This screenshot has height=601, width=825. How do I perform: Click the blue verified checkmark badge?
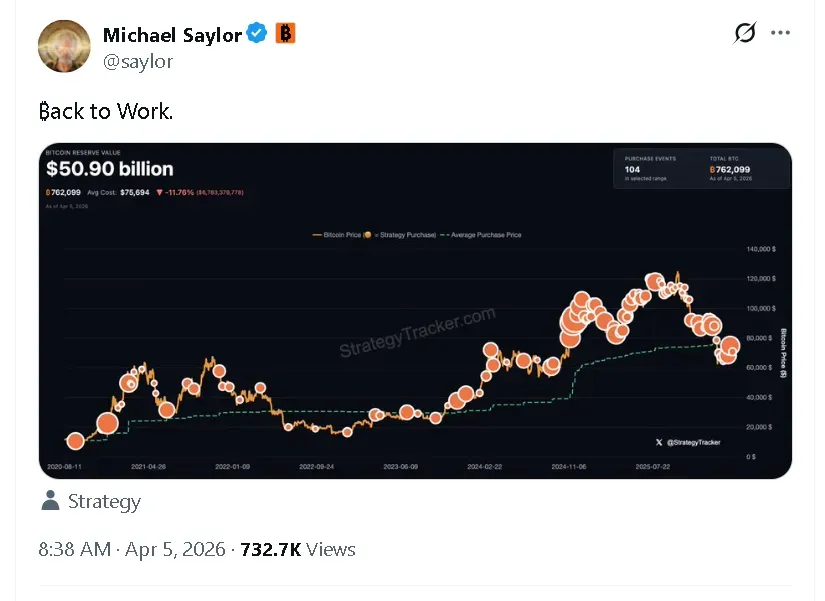(256, 34)
